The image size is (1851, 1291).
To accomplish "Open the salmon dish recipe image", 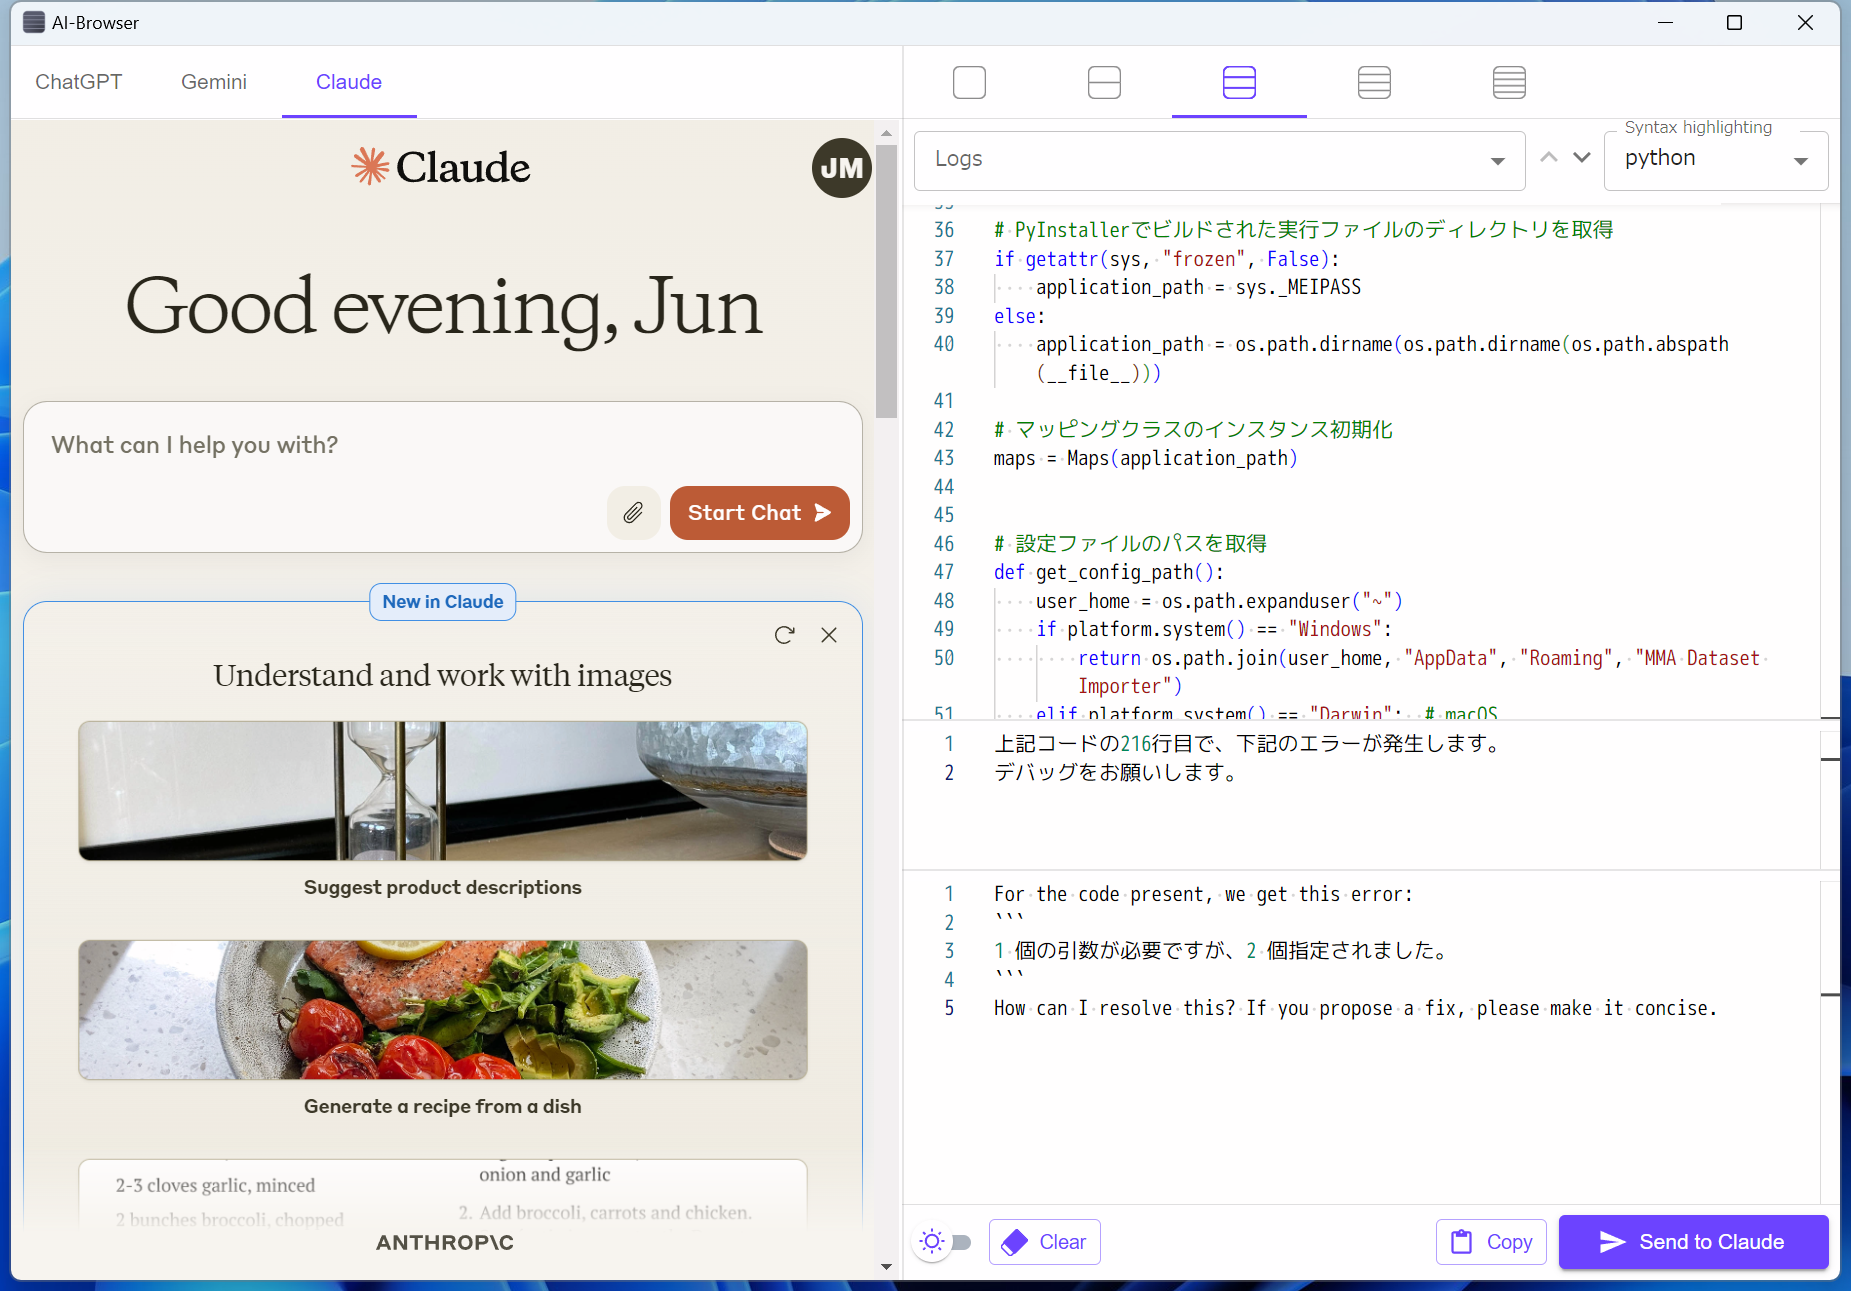I will (443, 1009).
